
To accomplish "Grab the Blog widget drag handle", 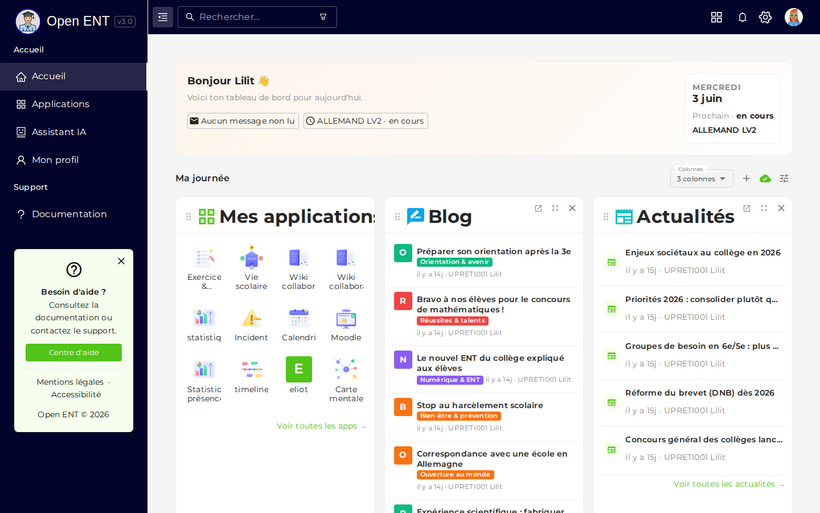I will pos(397,216).
